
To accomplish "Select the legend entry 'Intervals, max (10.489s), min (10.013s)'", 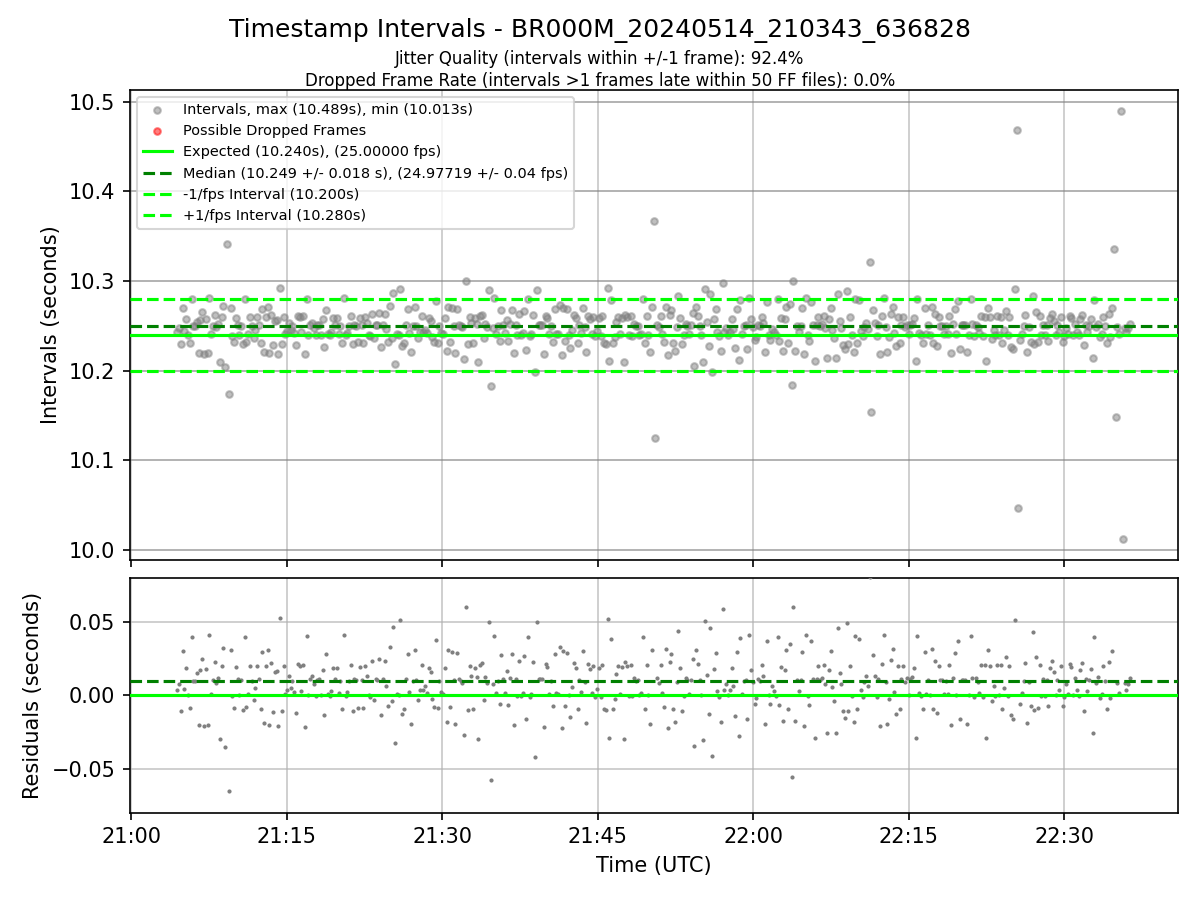I will tap(328, 109).
